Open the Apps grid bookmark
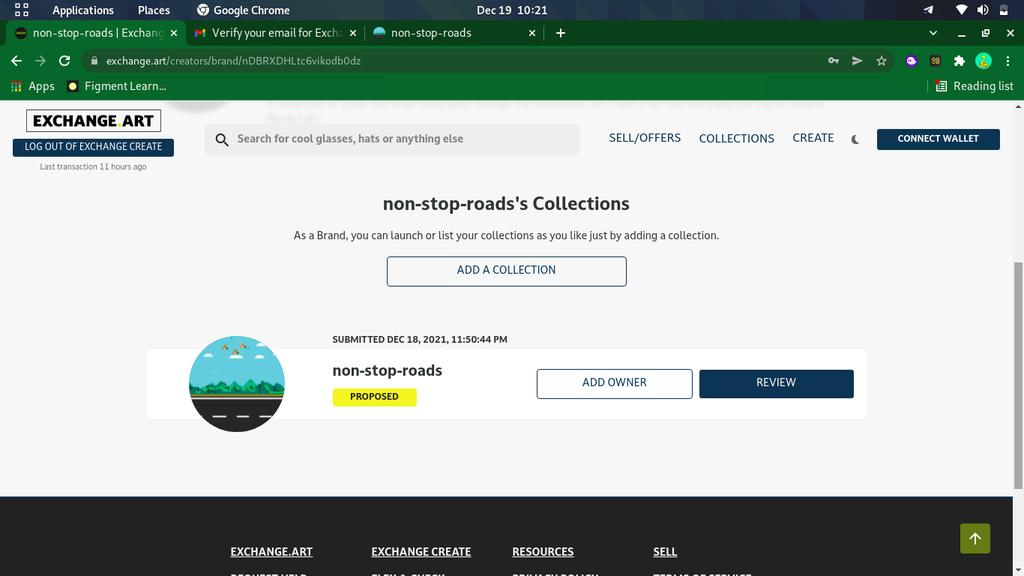The height and width of the screenshot is (576, 1024). click(x=32, y=86)
